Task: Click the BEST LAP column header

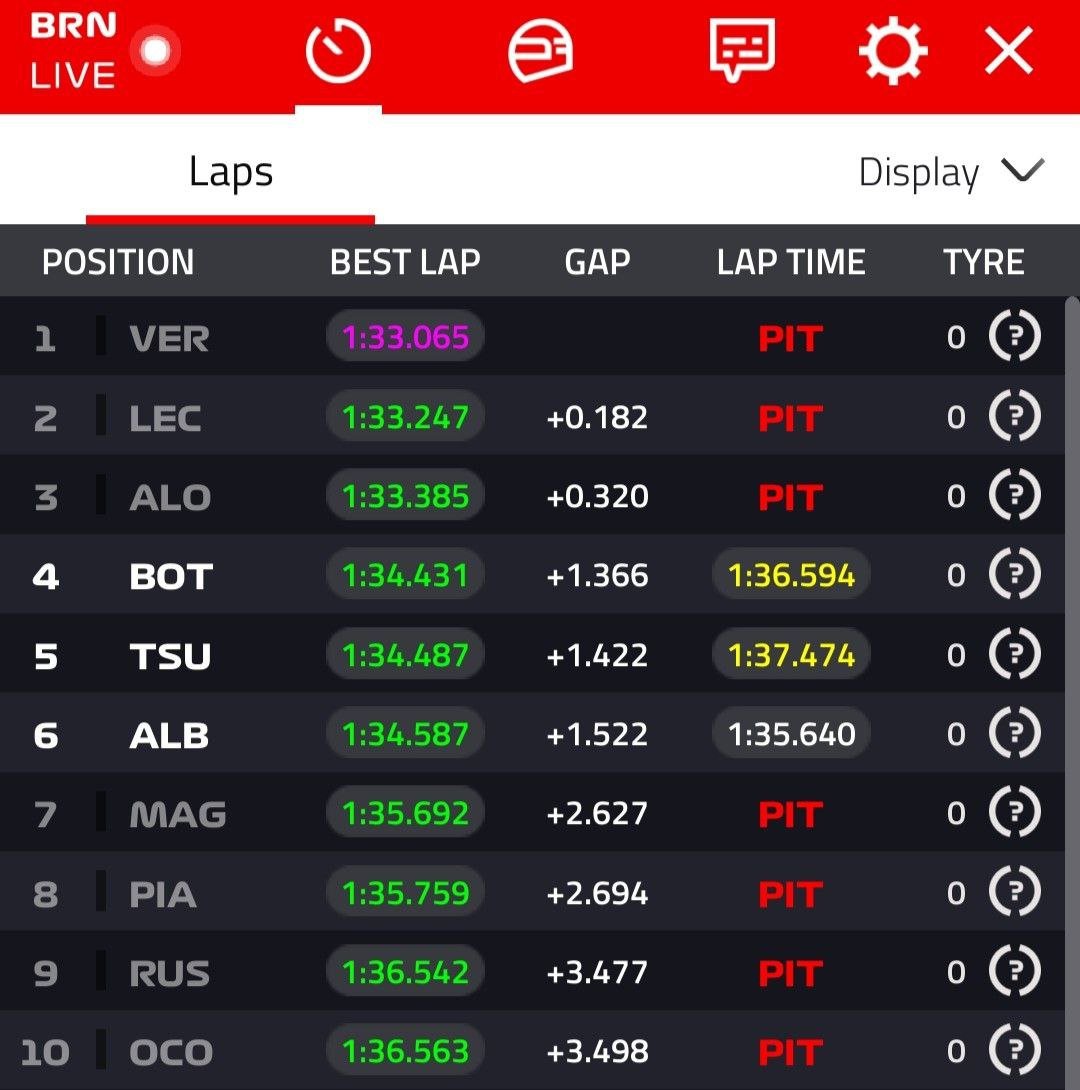Action: (x=405, y=262)
